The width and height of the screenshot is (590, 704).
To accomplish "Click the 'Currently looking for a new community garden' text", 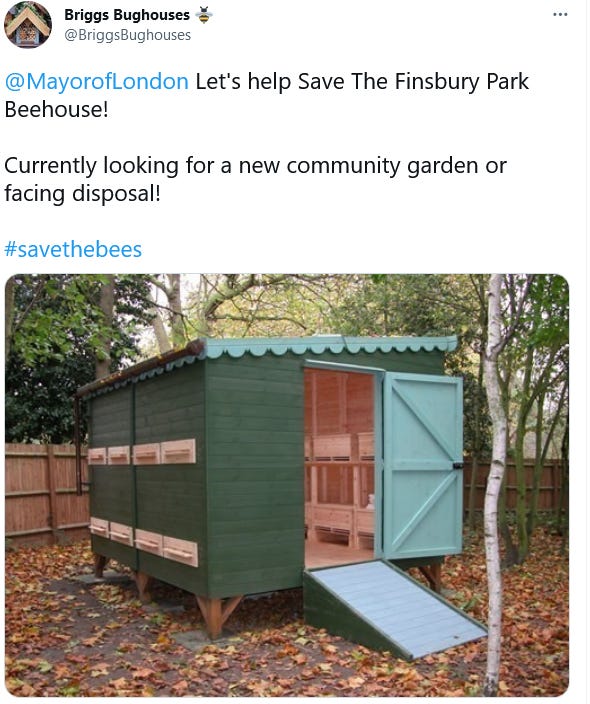I will 255,166.
